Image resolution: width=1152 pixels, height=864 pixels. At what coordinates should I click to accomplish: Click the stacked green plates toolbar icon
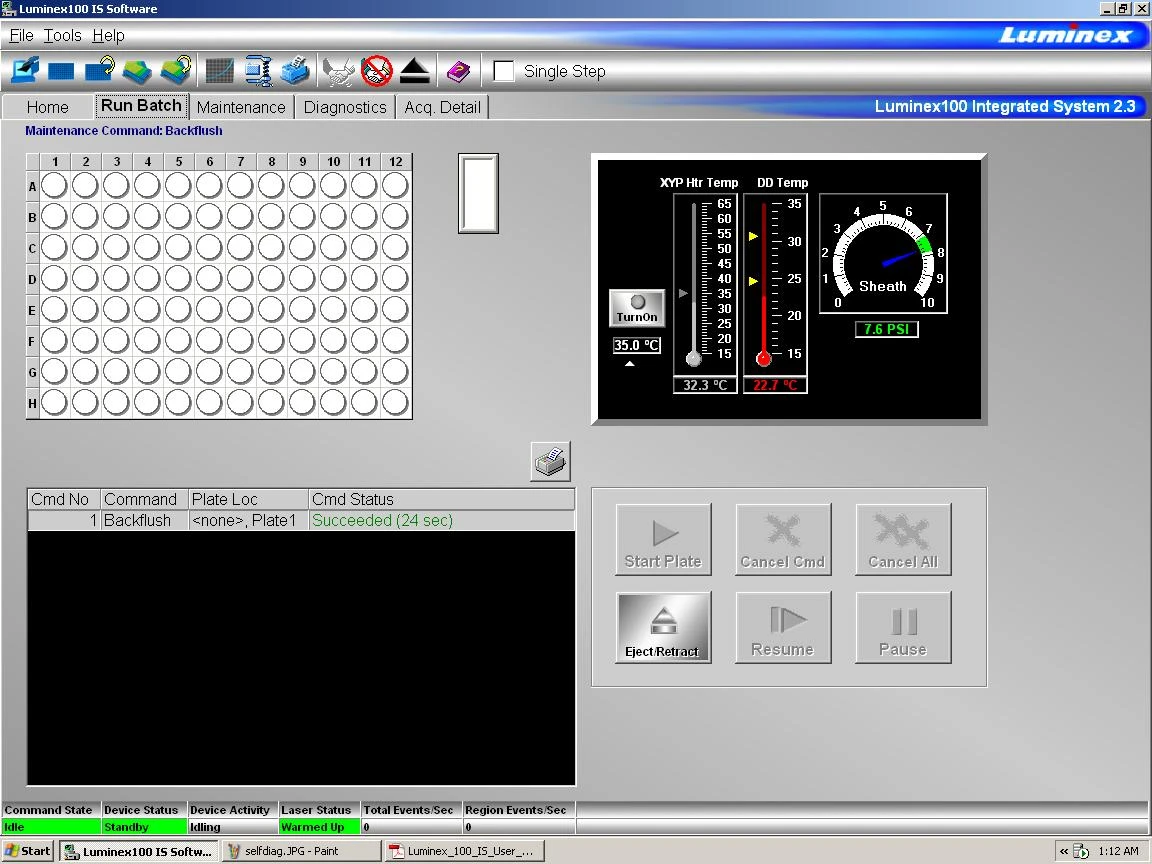137,71
